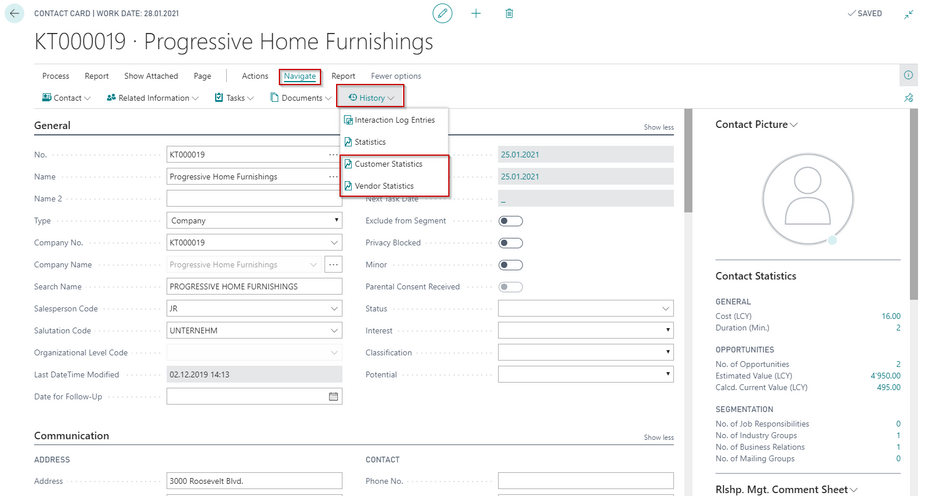Click the collapse page arrows icon
Image resolution: width=940 pixels, height=496 pixels.
tap(908, 14)
